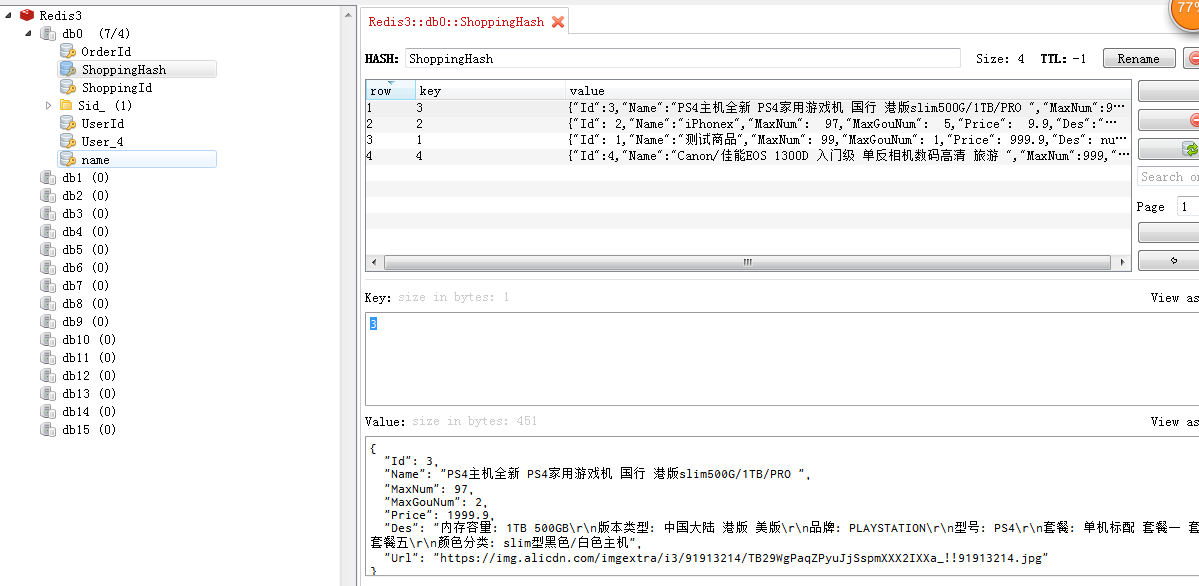Click the db0 database icon
Screen dimensions: 1199x586
pyautogui.click(x=48, y=34)
